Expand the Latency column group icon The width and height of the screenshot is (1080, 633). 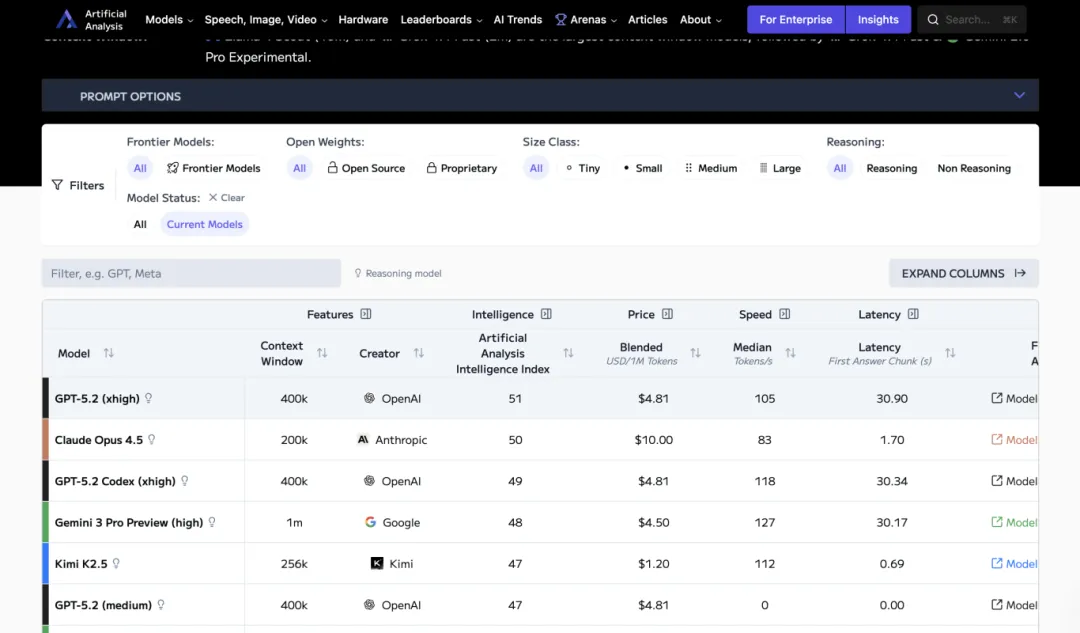point(913,314)
